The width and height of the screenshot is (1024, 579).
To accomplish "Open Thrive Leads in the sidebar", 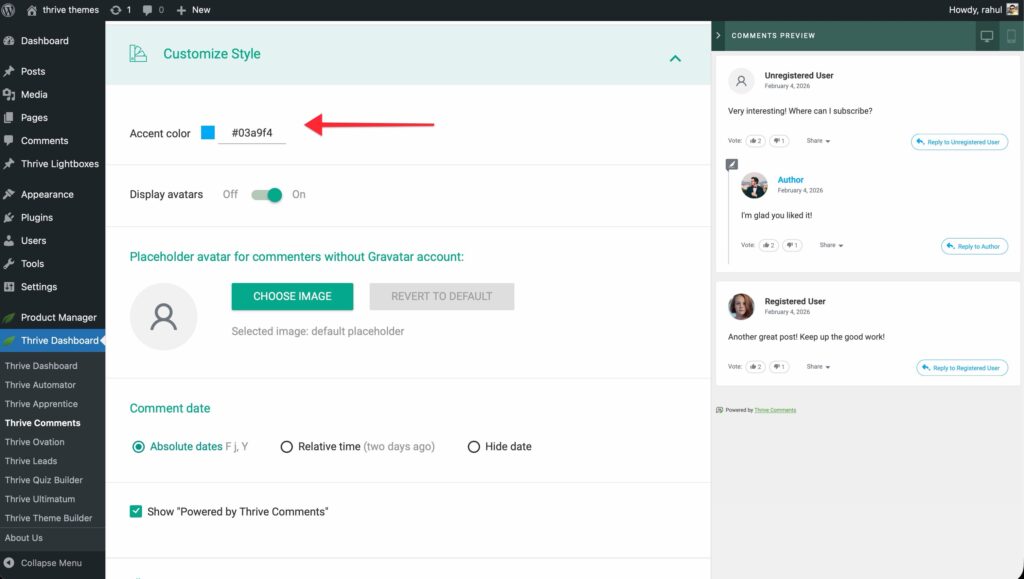I will click(x=31, y=461).
